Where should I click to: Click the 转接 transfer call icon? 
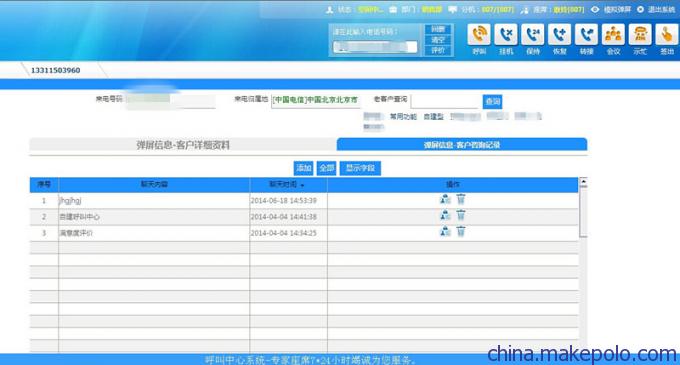[x=586, y=34]
